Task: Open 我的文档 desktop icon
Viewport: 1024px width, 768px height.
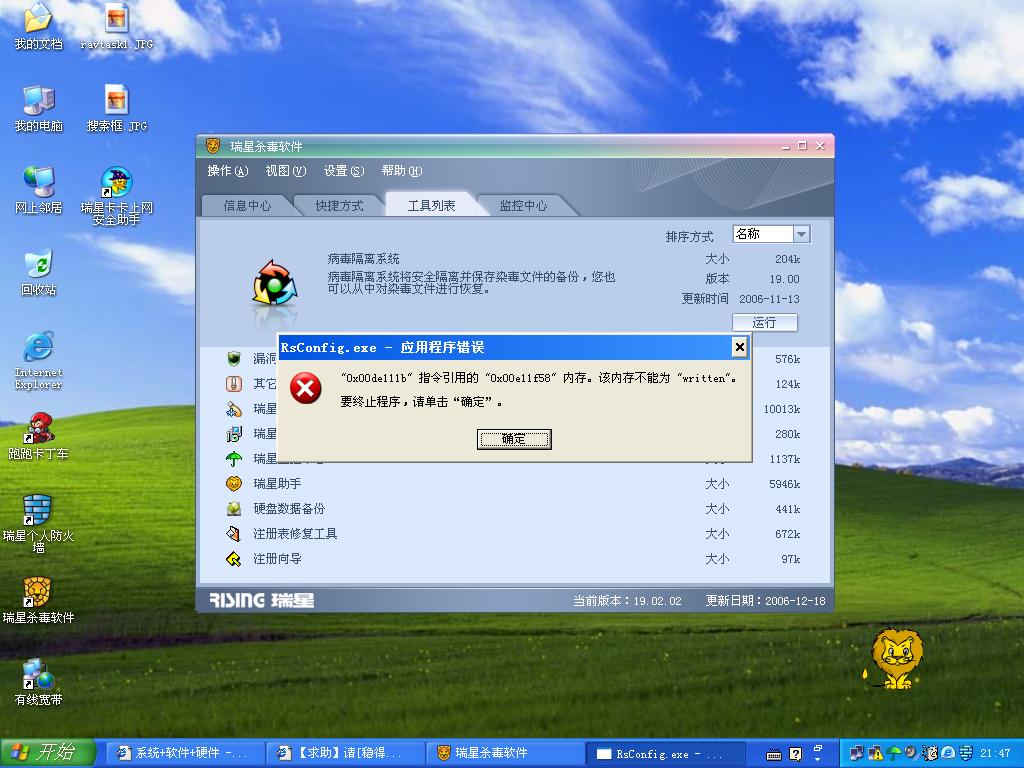Action: pyautogui.click(x=38, y=27)
